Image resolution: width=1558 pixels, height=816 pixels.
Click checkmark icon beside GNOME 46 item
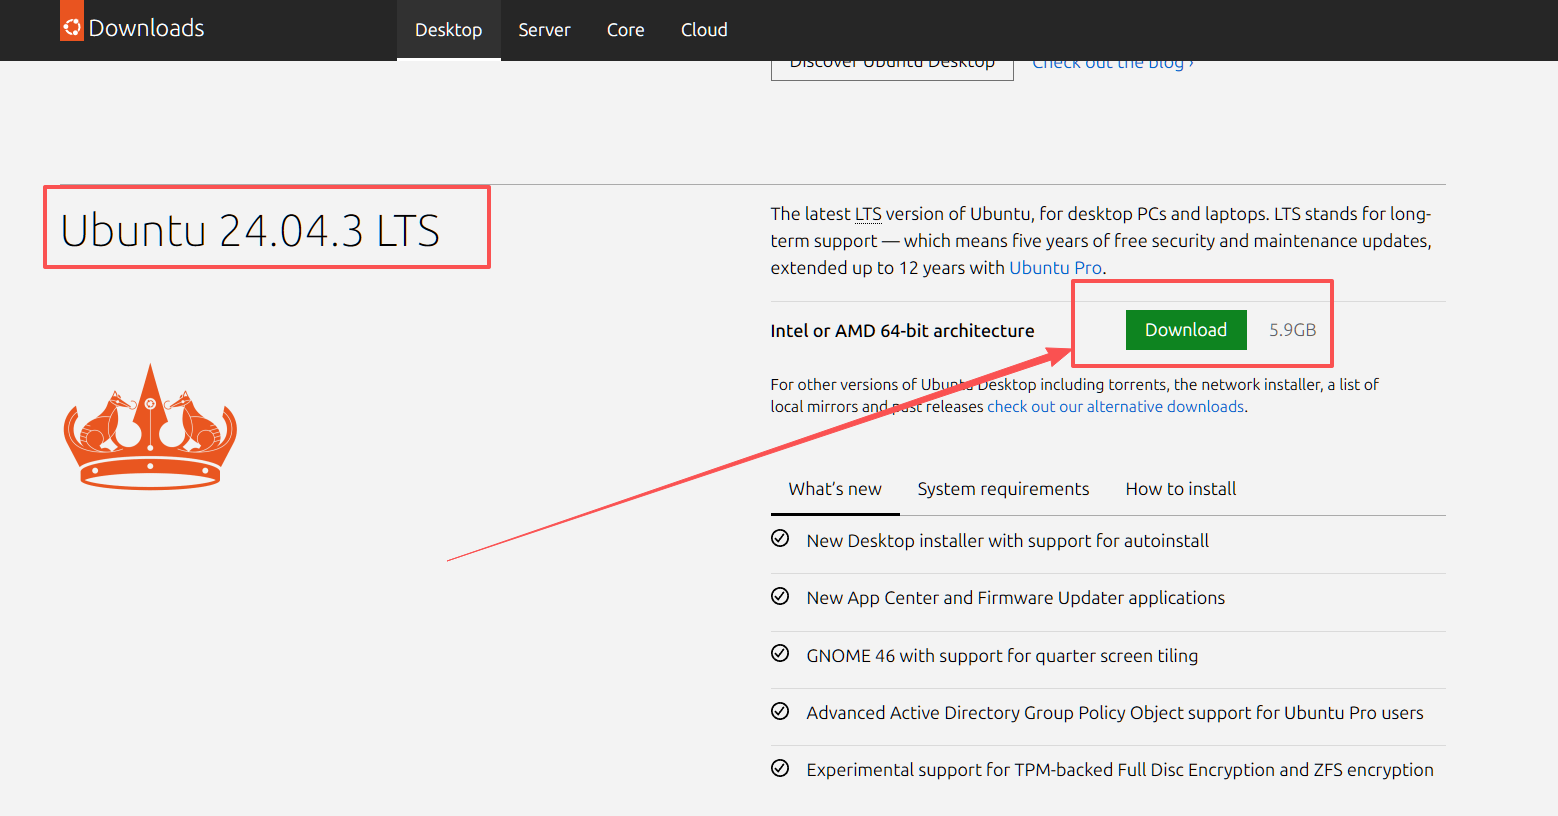(x=780, y=654)
